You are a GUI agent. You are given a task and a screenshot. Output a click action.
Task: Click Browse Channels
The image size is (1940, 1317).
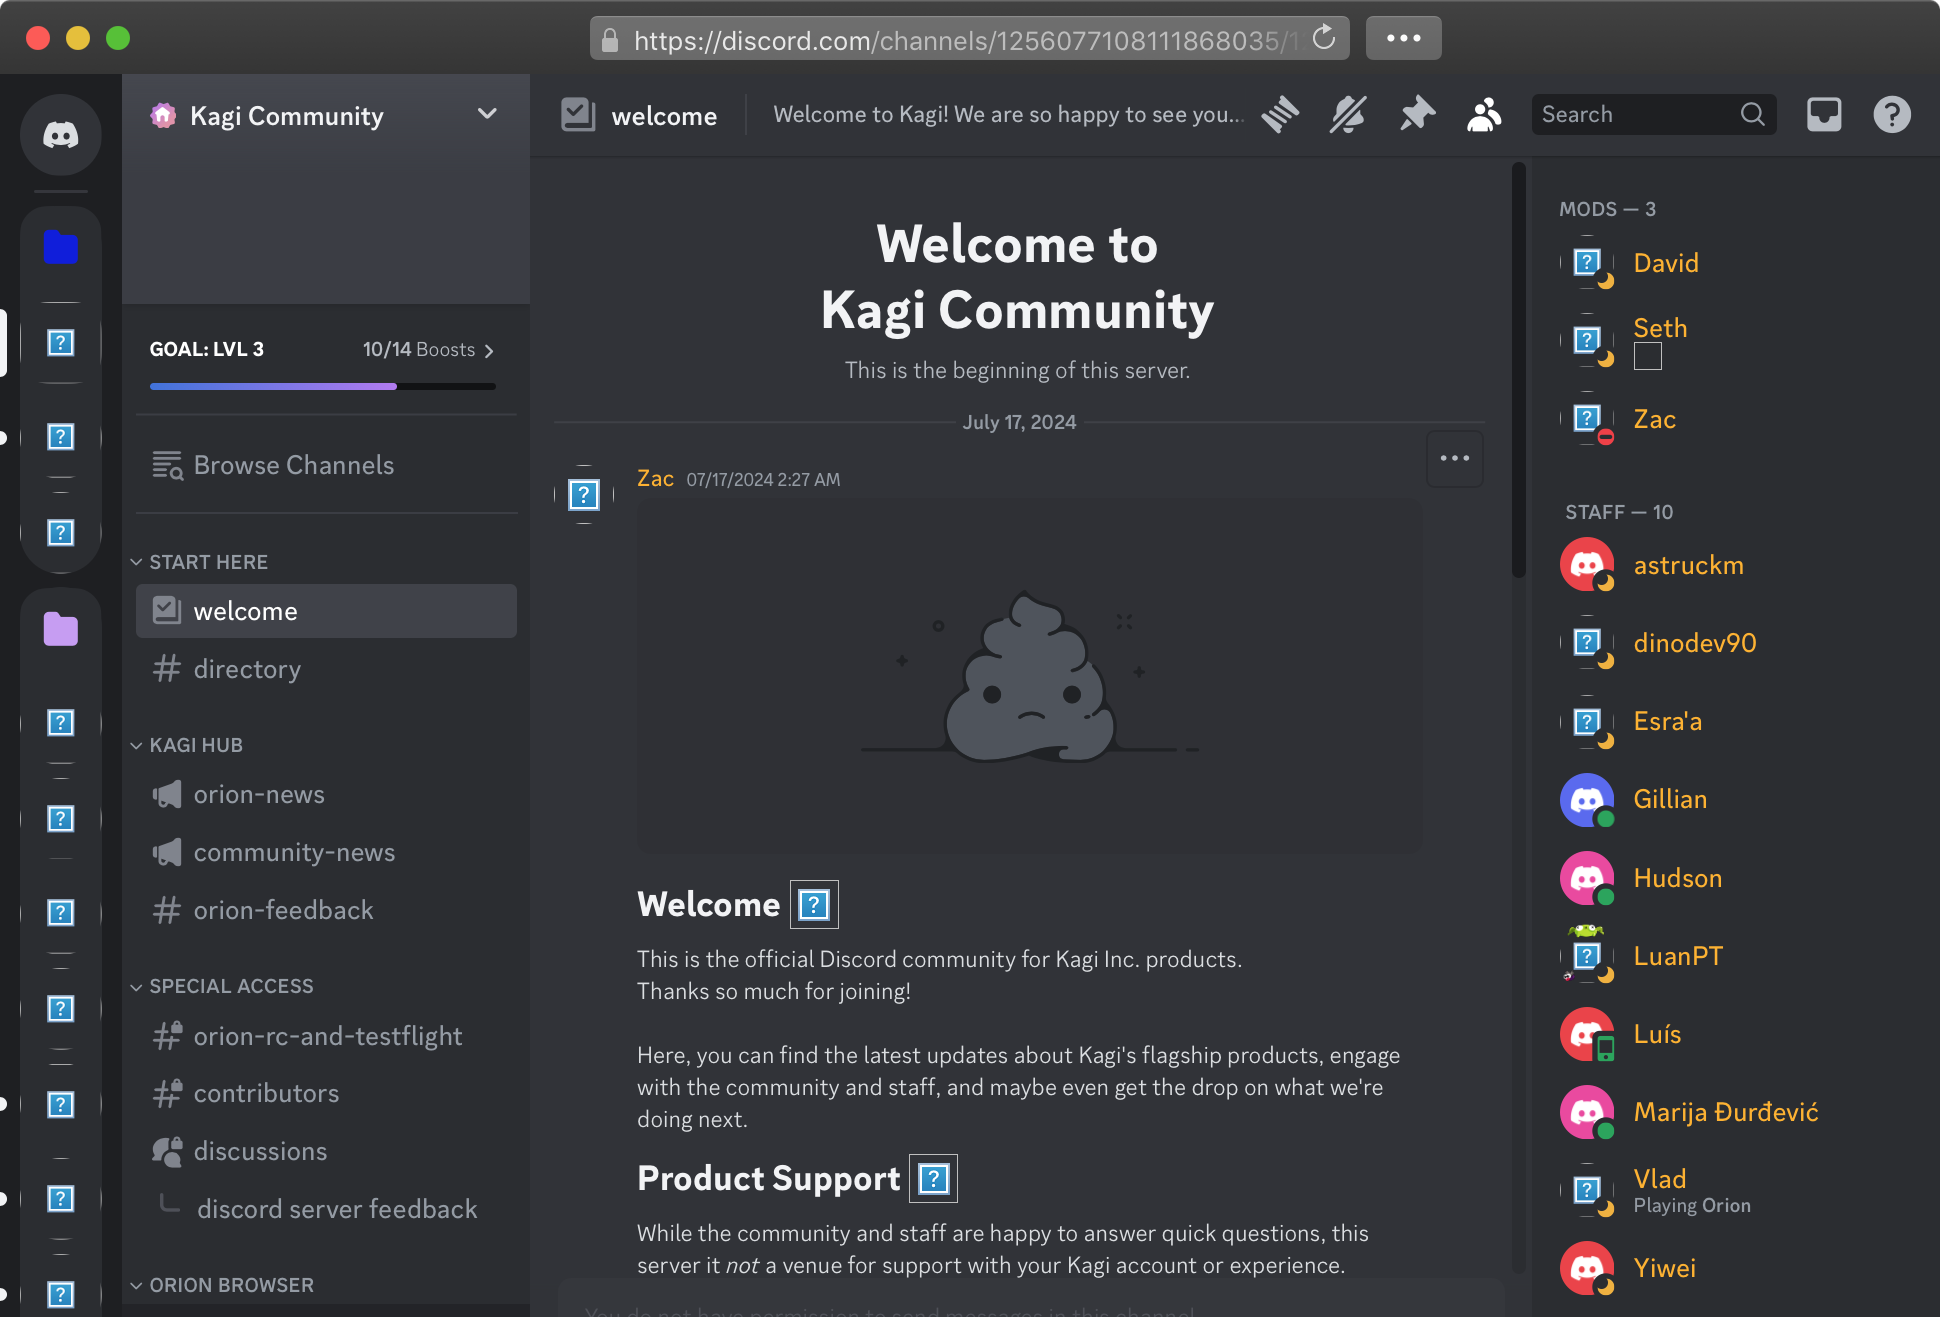click(293, 465)
